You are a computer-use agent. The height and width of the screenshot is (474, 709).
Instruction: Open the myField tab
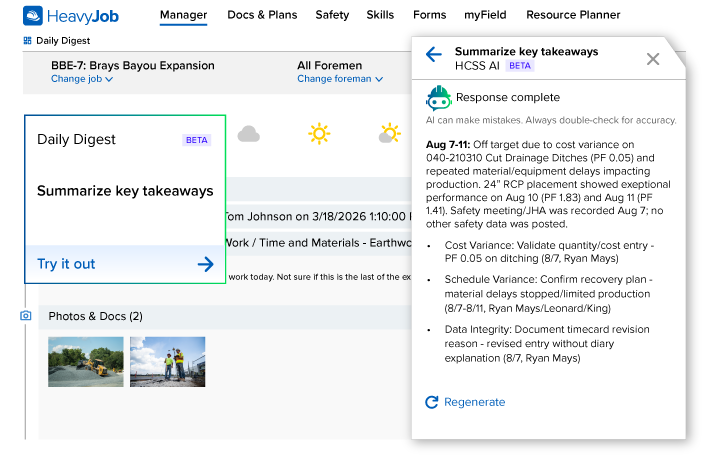[x=485, y=15]
